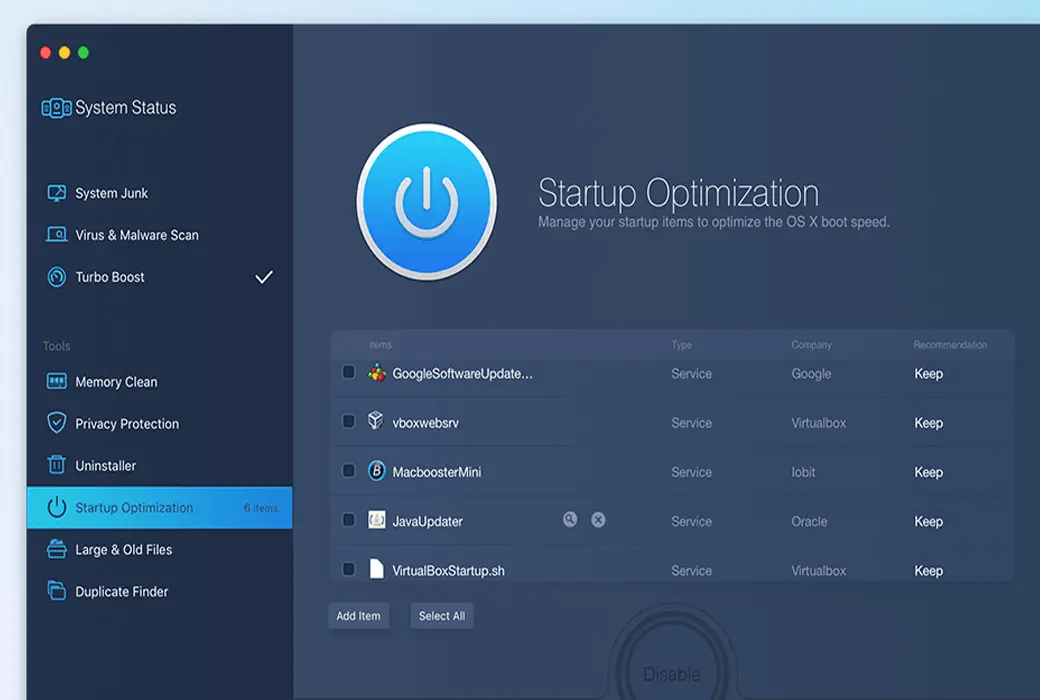
Task: Click Google in the Company column
Action: [x=811, y=374]
